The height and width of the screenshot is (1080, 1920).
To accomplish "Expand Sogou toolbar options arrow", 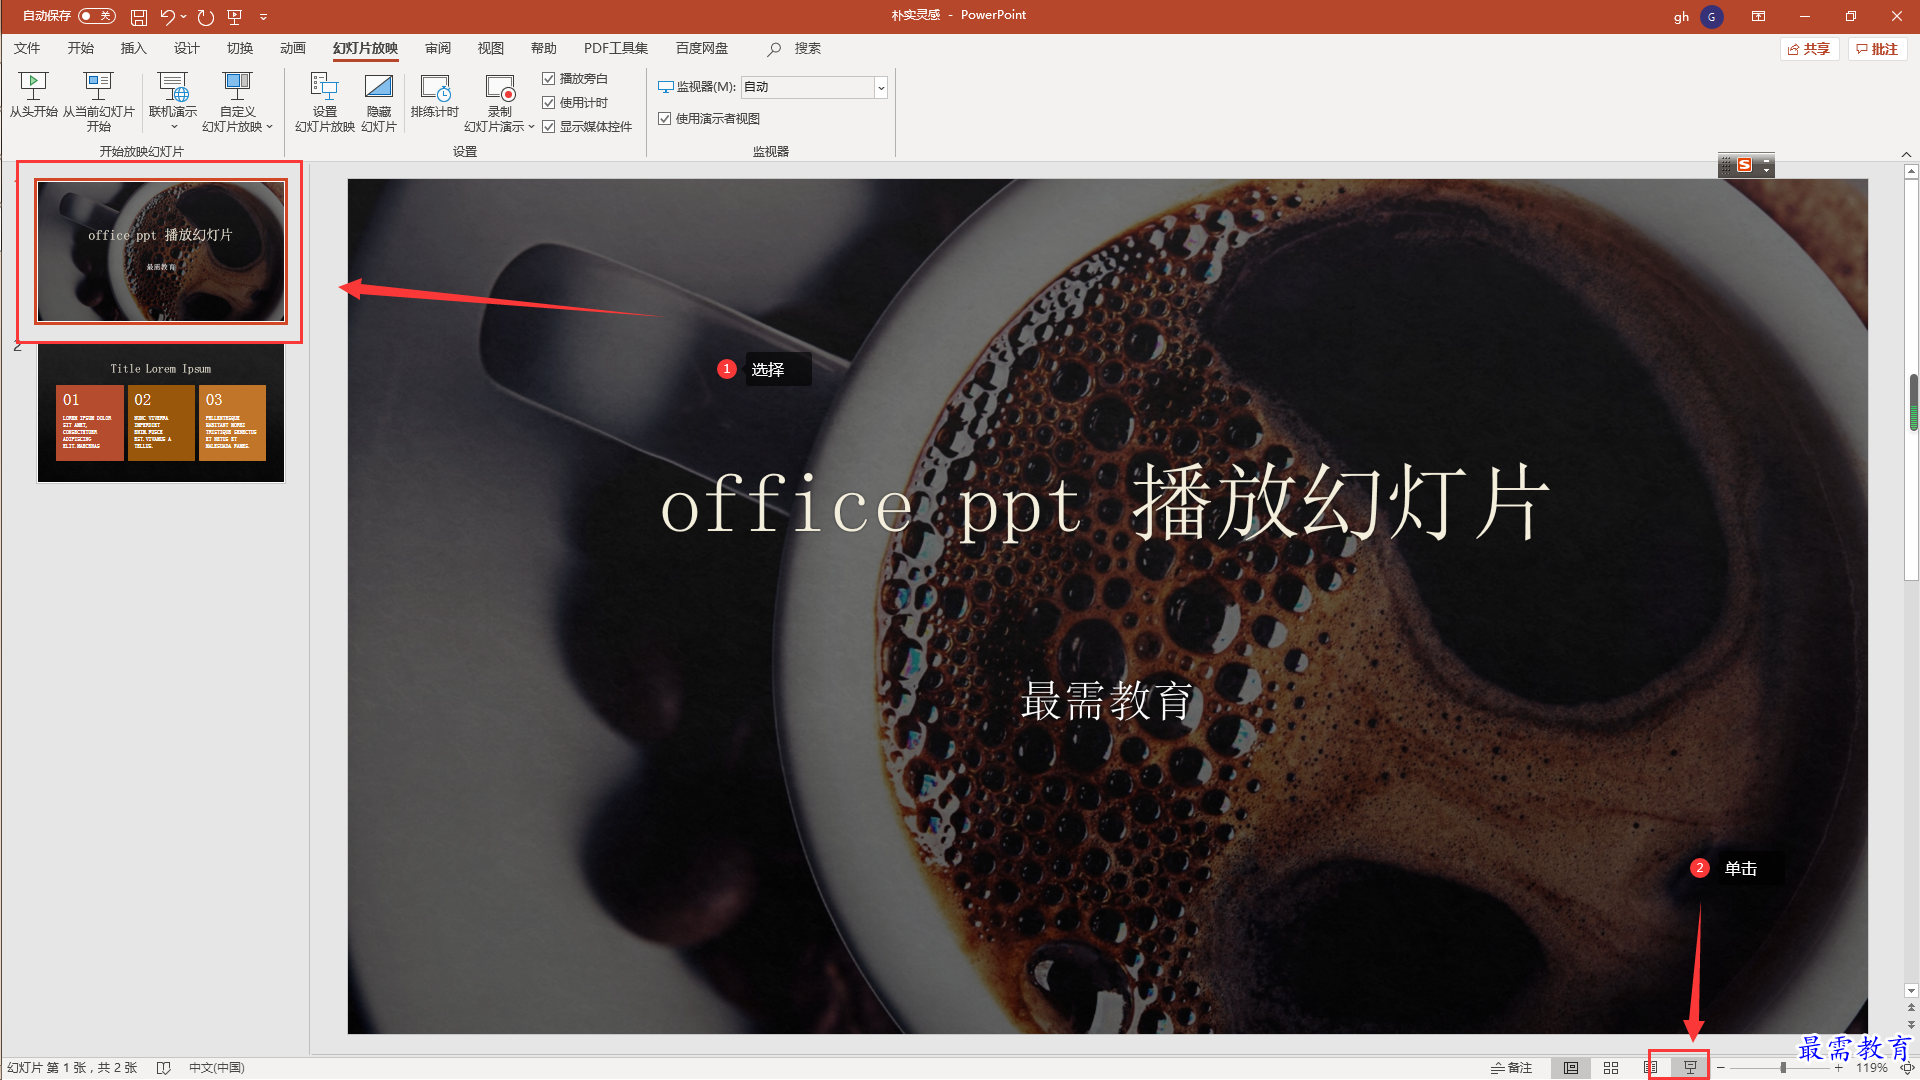I will [x=1767, y=170].
